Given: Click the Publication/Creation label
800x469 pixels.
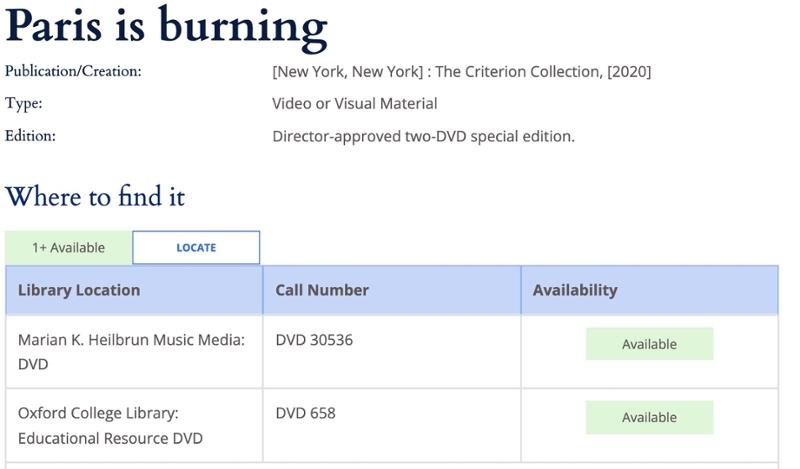Looking at the screenshot, I should (73, 71).
